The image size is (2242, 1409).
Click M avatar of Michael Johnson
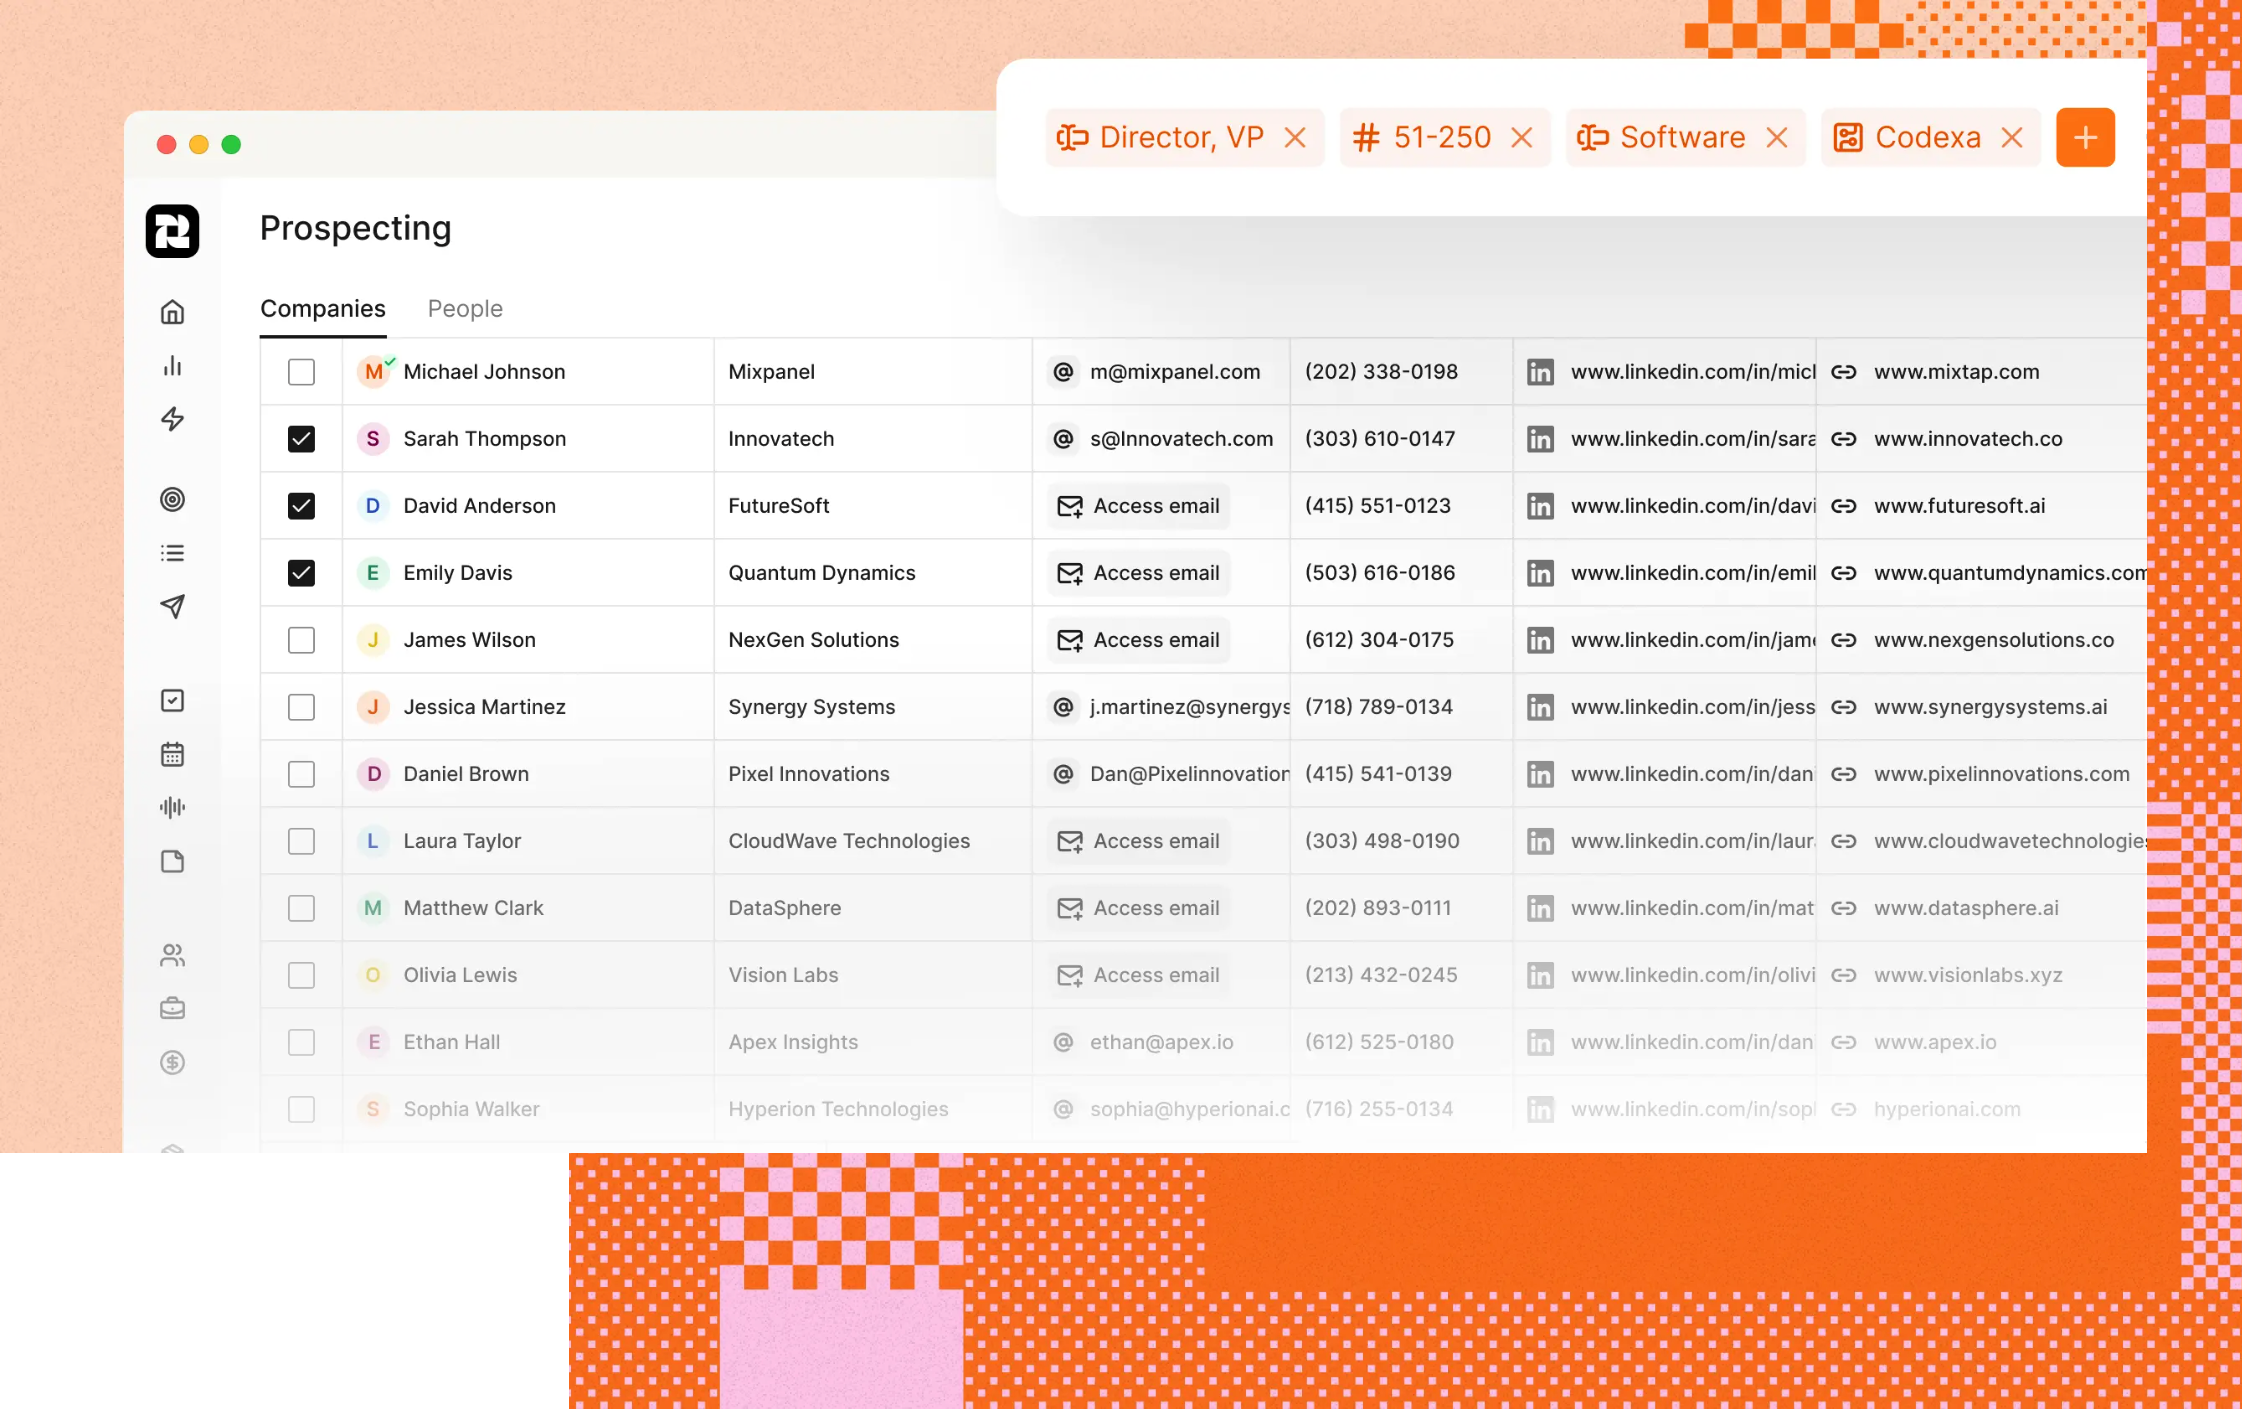(373, 372)
